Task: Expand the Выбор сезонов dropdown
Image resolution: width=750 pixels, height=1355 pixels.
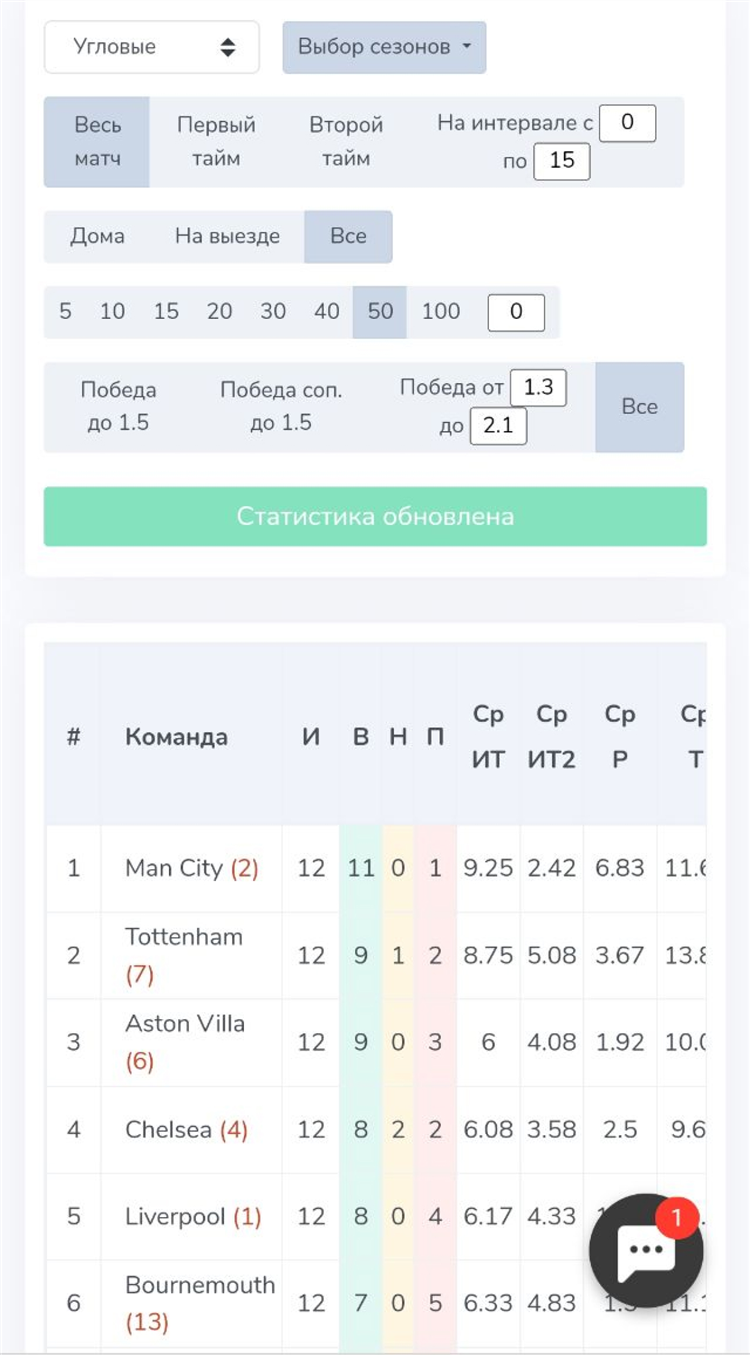Action: click(x=384, y=47)
